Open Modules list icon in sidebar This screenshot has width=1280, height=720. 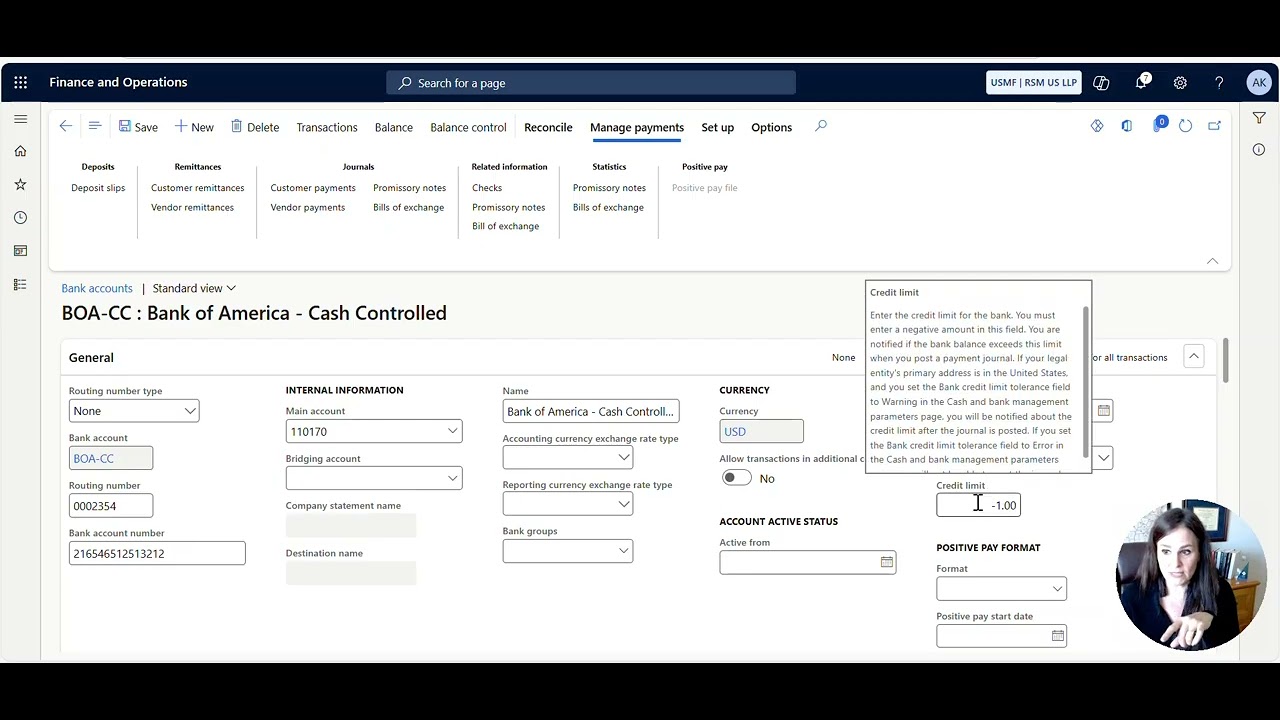point(20,285)
